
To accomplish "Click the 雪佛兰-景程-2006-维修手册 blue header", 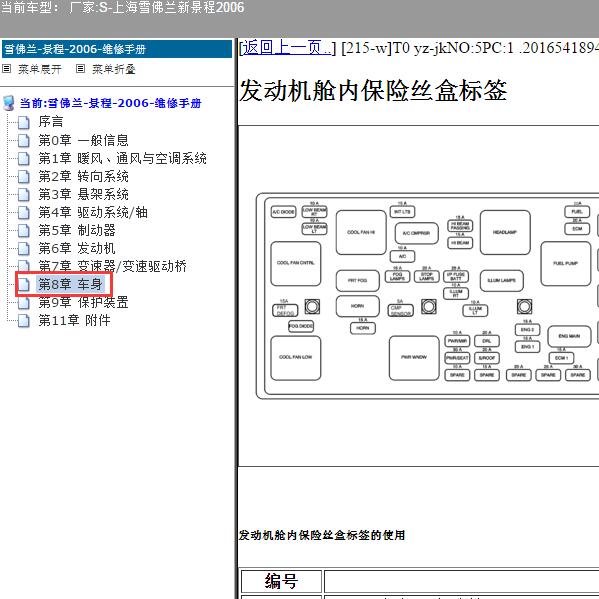I will click(x=117, y=49).
